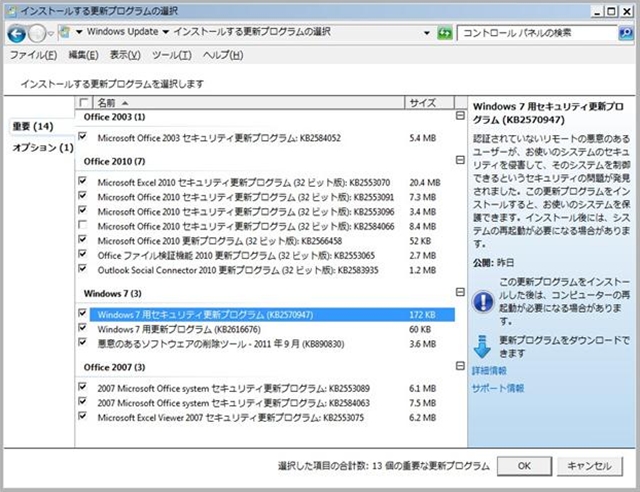Click the green refresh icon
640x492 pixels.
[445, 33]
